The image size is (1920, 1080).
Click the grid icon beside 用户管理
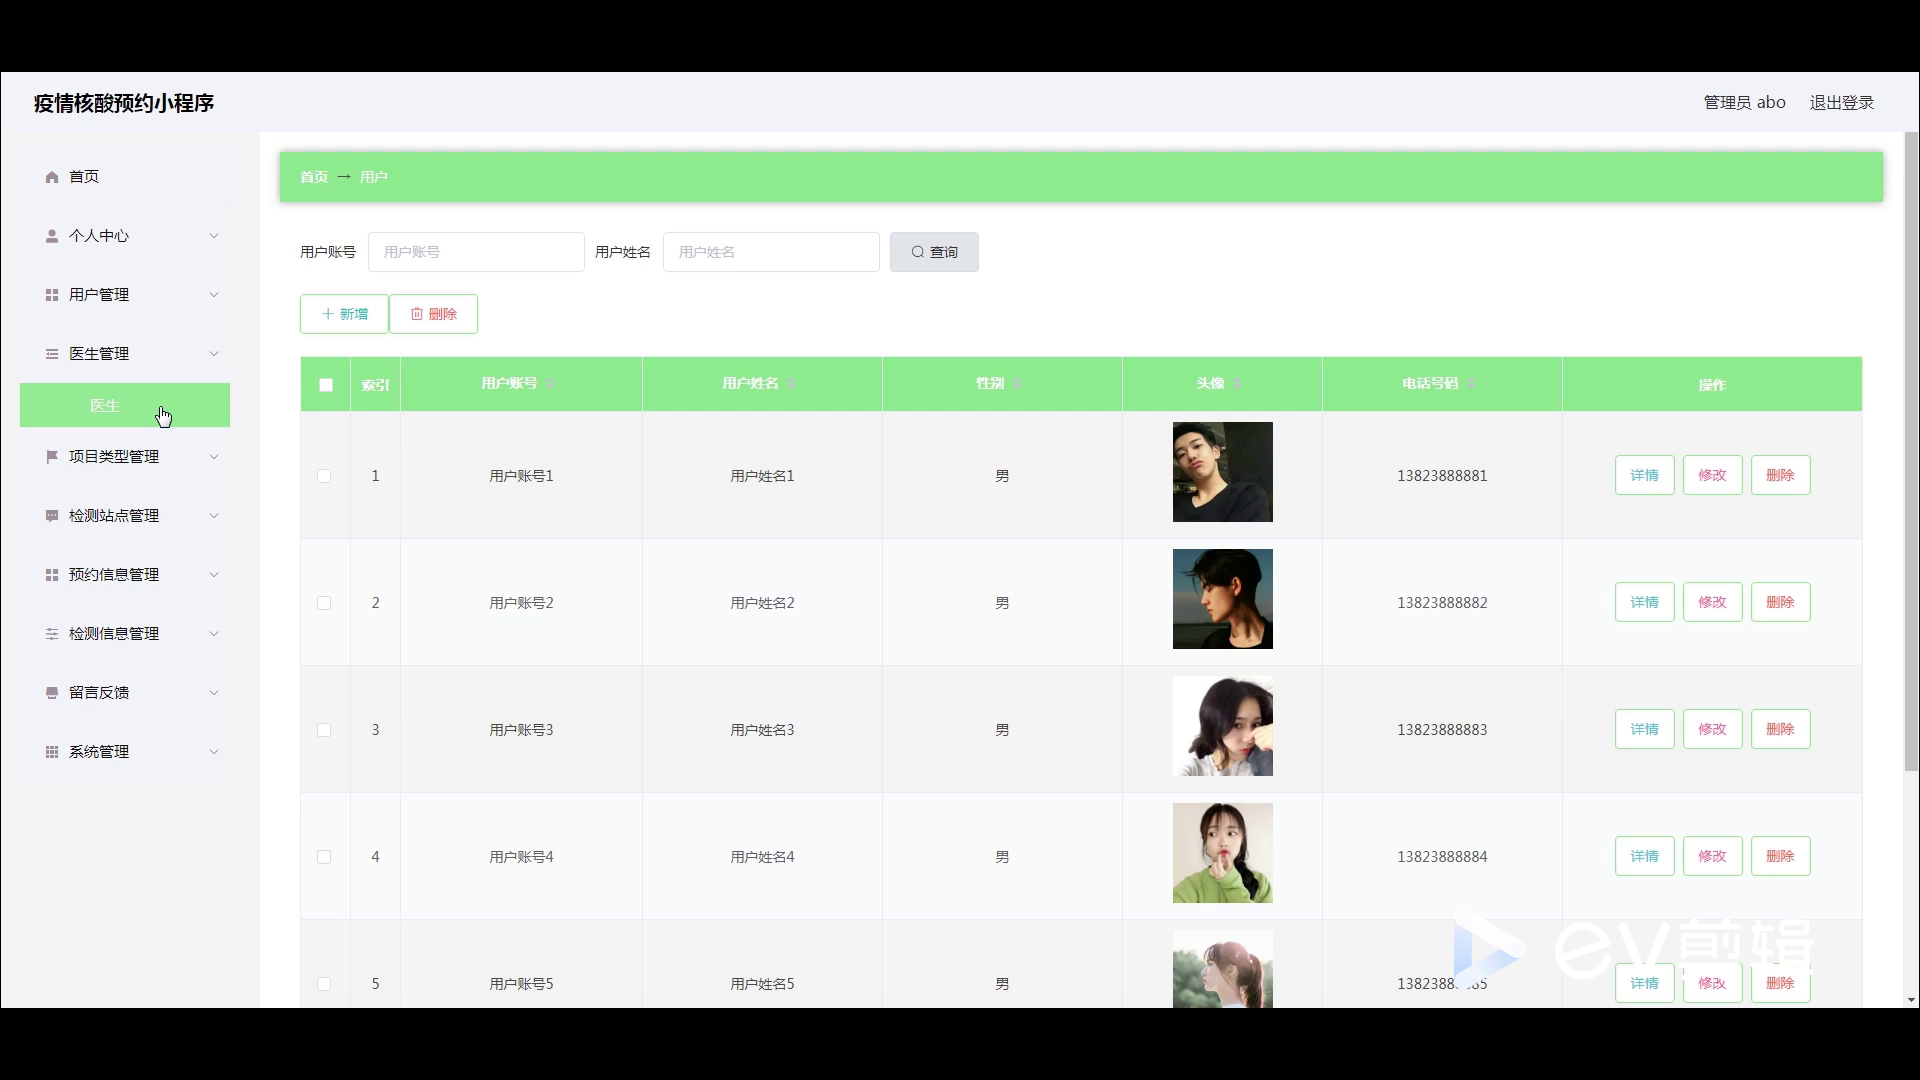52,295
